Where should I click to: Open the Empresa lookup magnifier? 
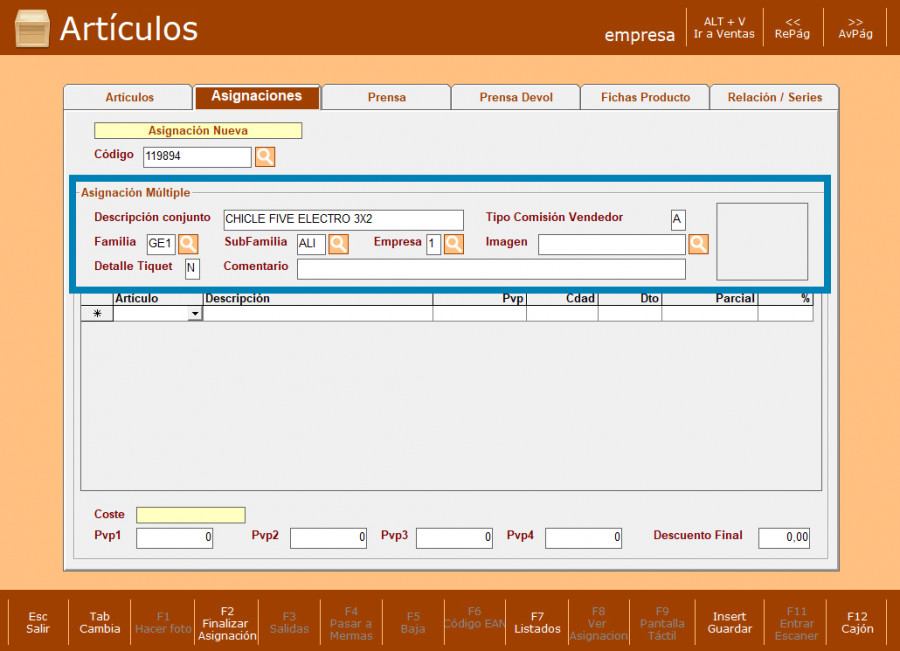[x=454, y=243]
